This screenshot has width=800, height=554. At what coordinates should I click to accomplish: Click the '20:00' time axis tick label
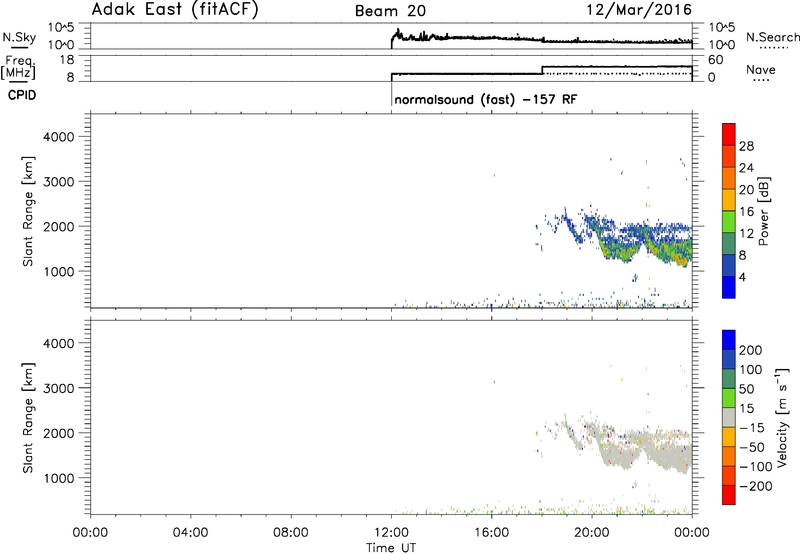tap(591, 533)
